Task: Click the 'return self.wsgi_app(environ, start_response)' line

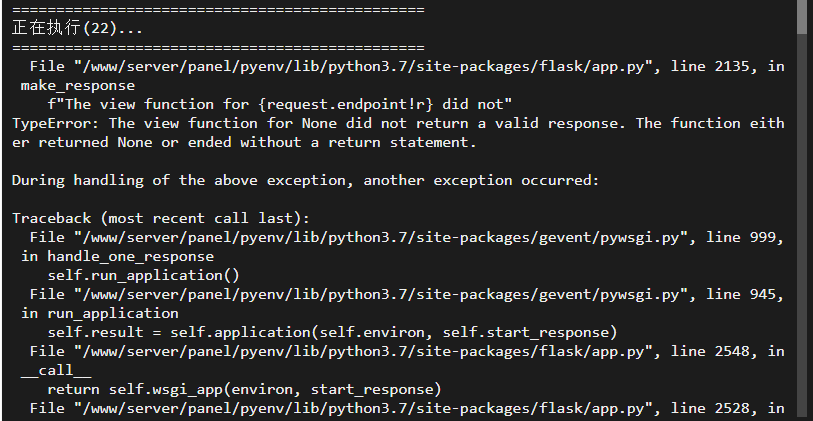Action: (x=244, y=389)
